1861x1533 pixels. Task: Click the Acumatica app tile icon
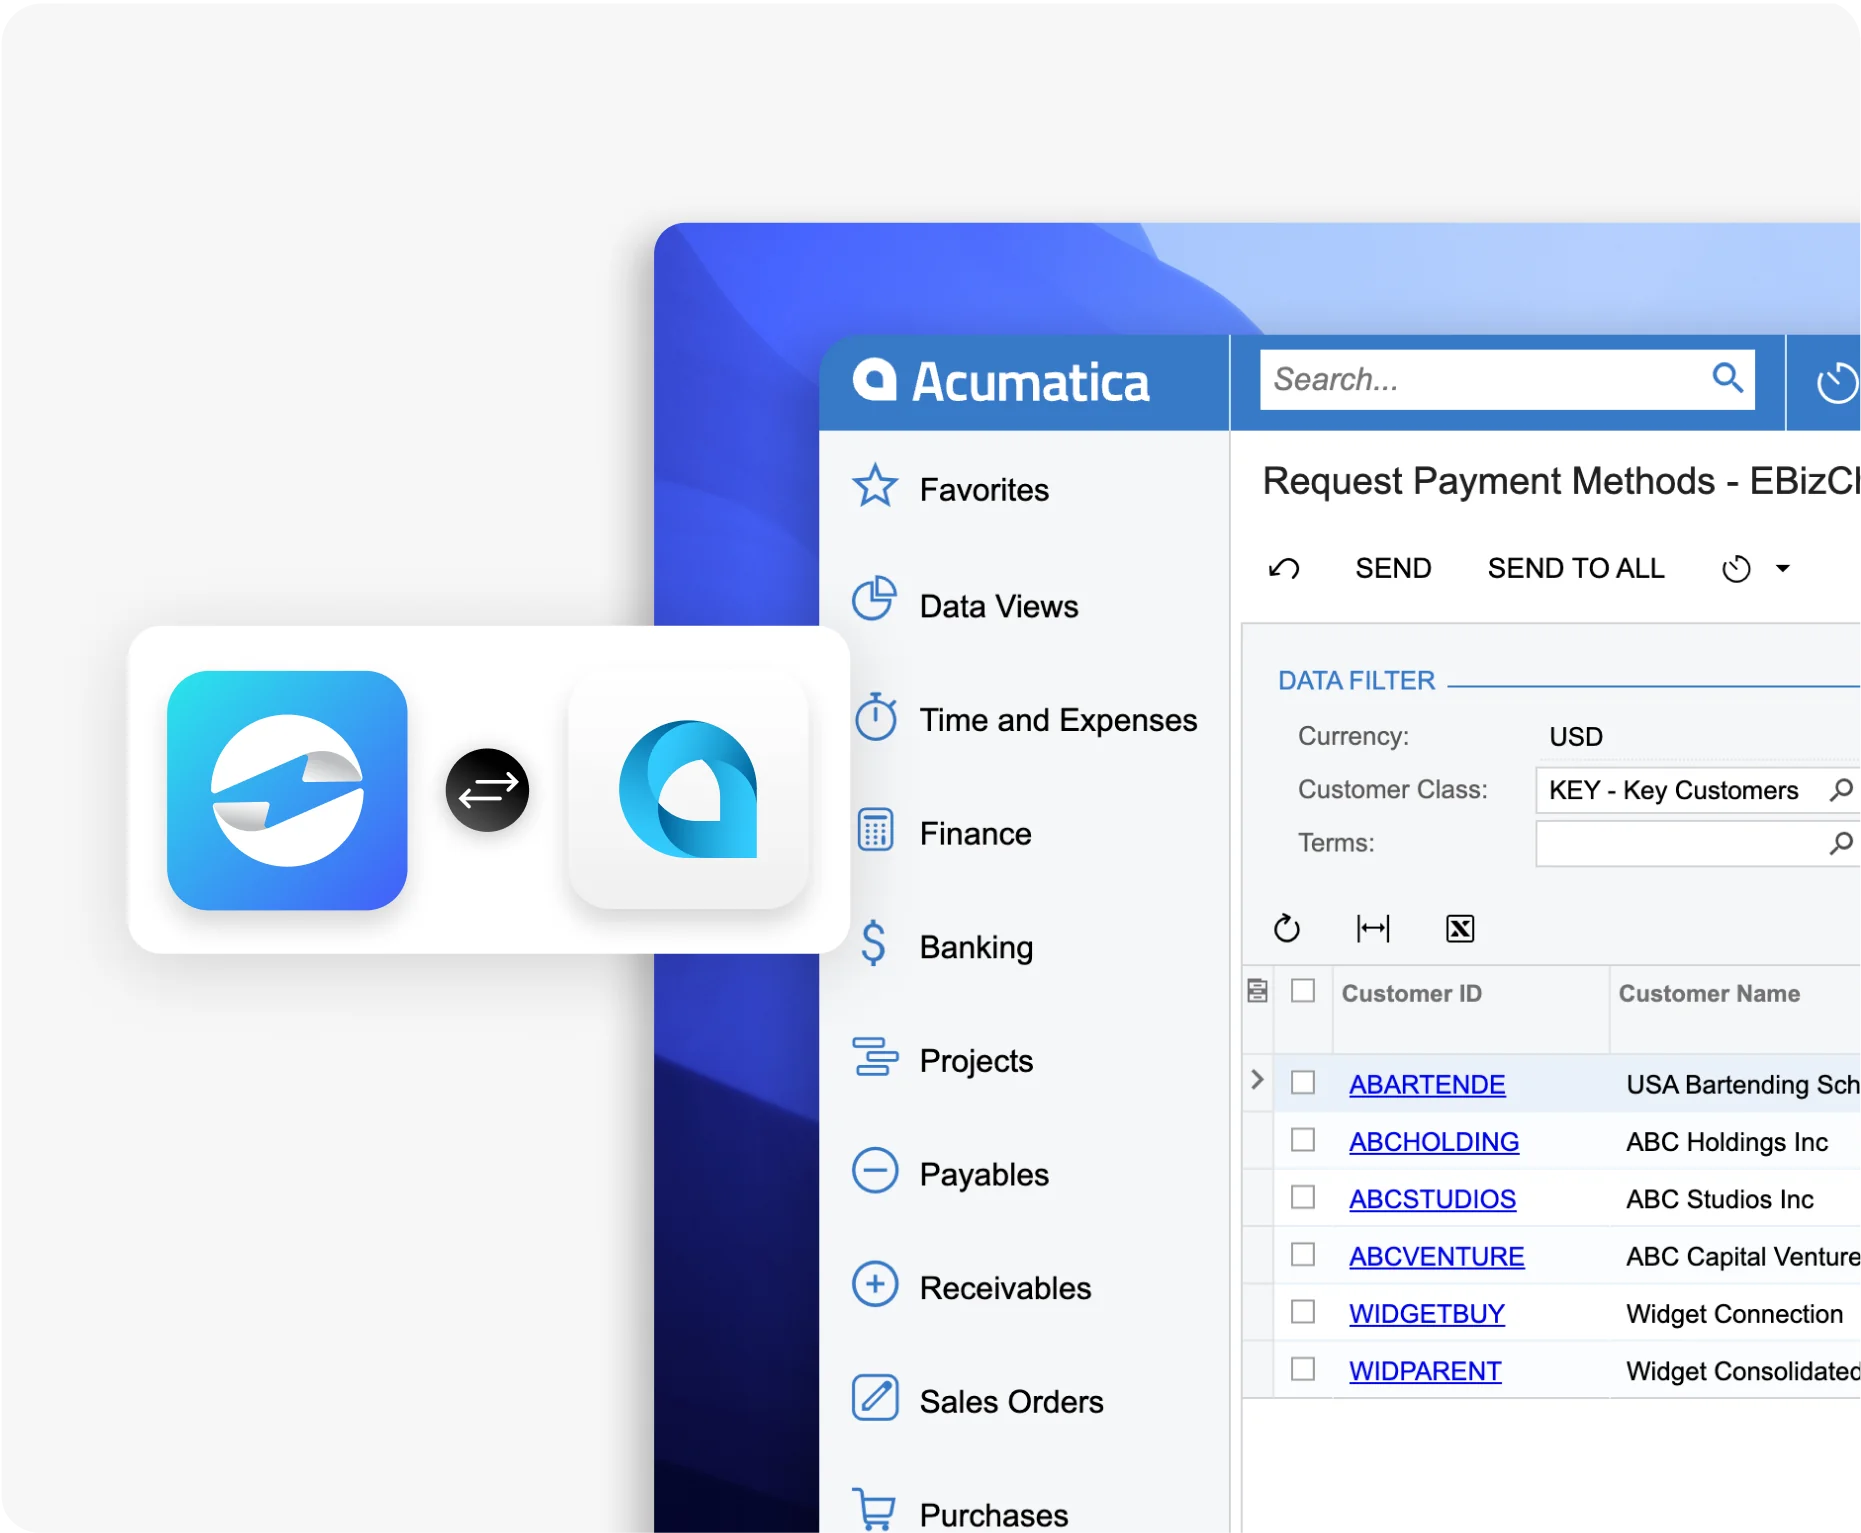pos(688,790)
